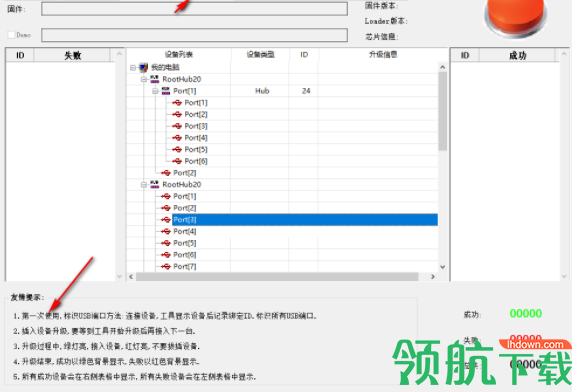Click the 'Hub' device type cell

[262, 91]
